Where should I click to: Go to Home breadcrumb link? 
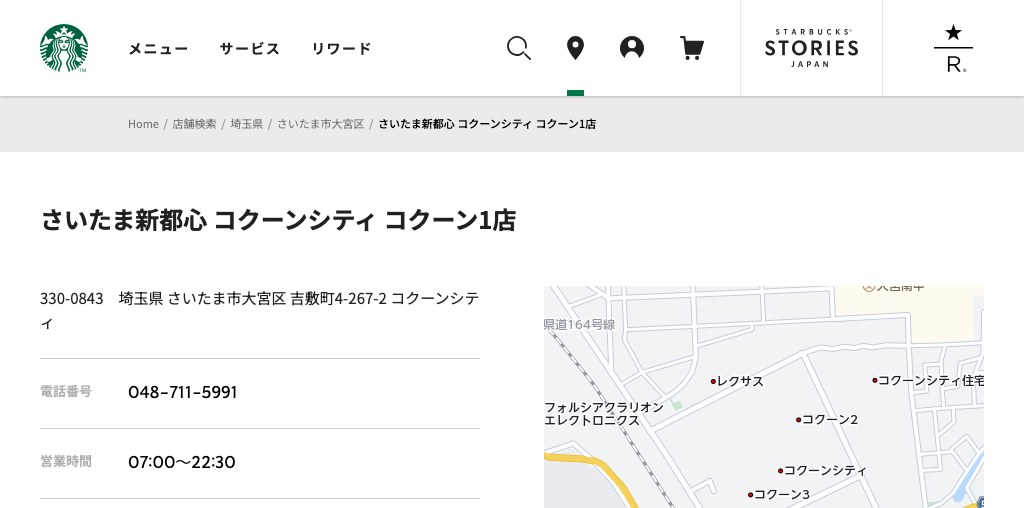[x=143, y=124]
